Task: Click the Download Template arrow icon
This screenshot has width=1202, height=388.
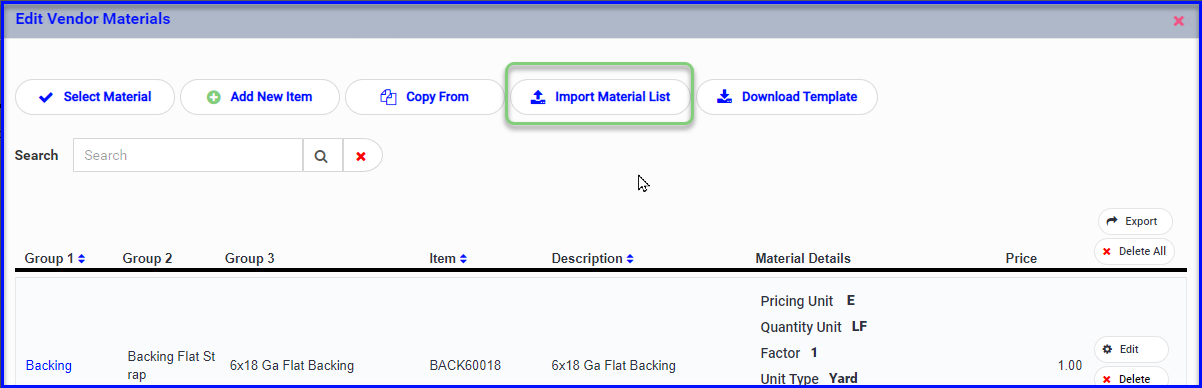Action: [724, 97]
